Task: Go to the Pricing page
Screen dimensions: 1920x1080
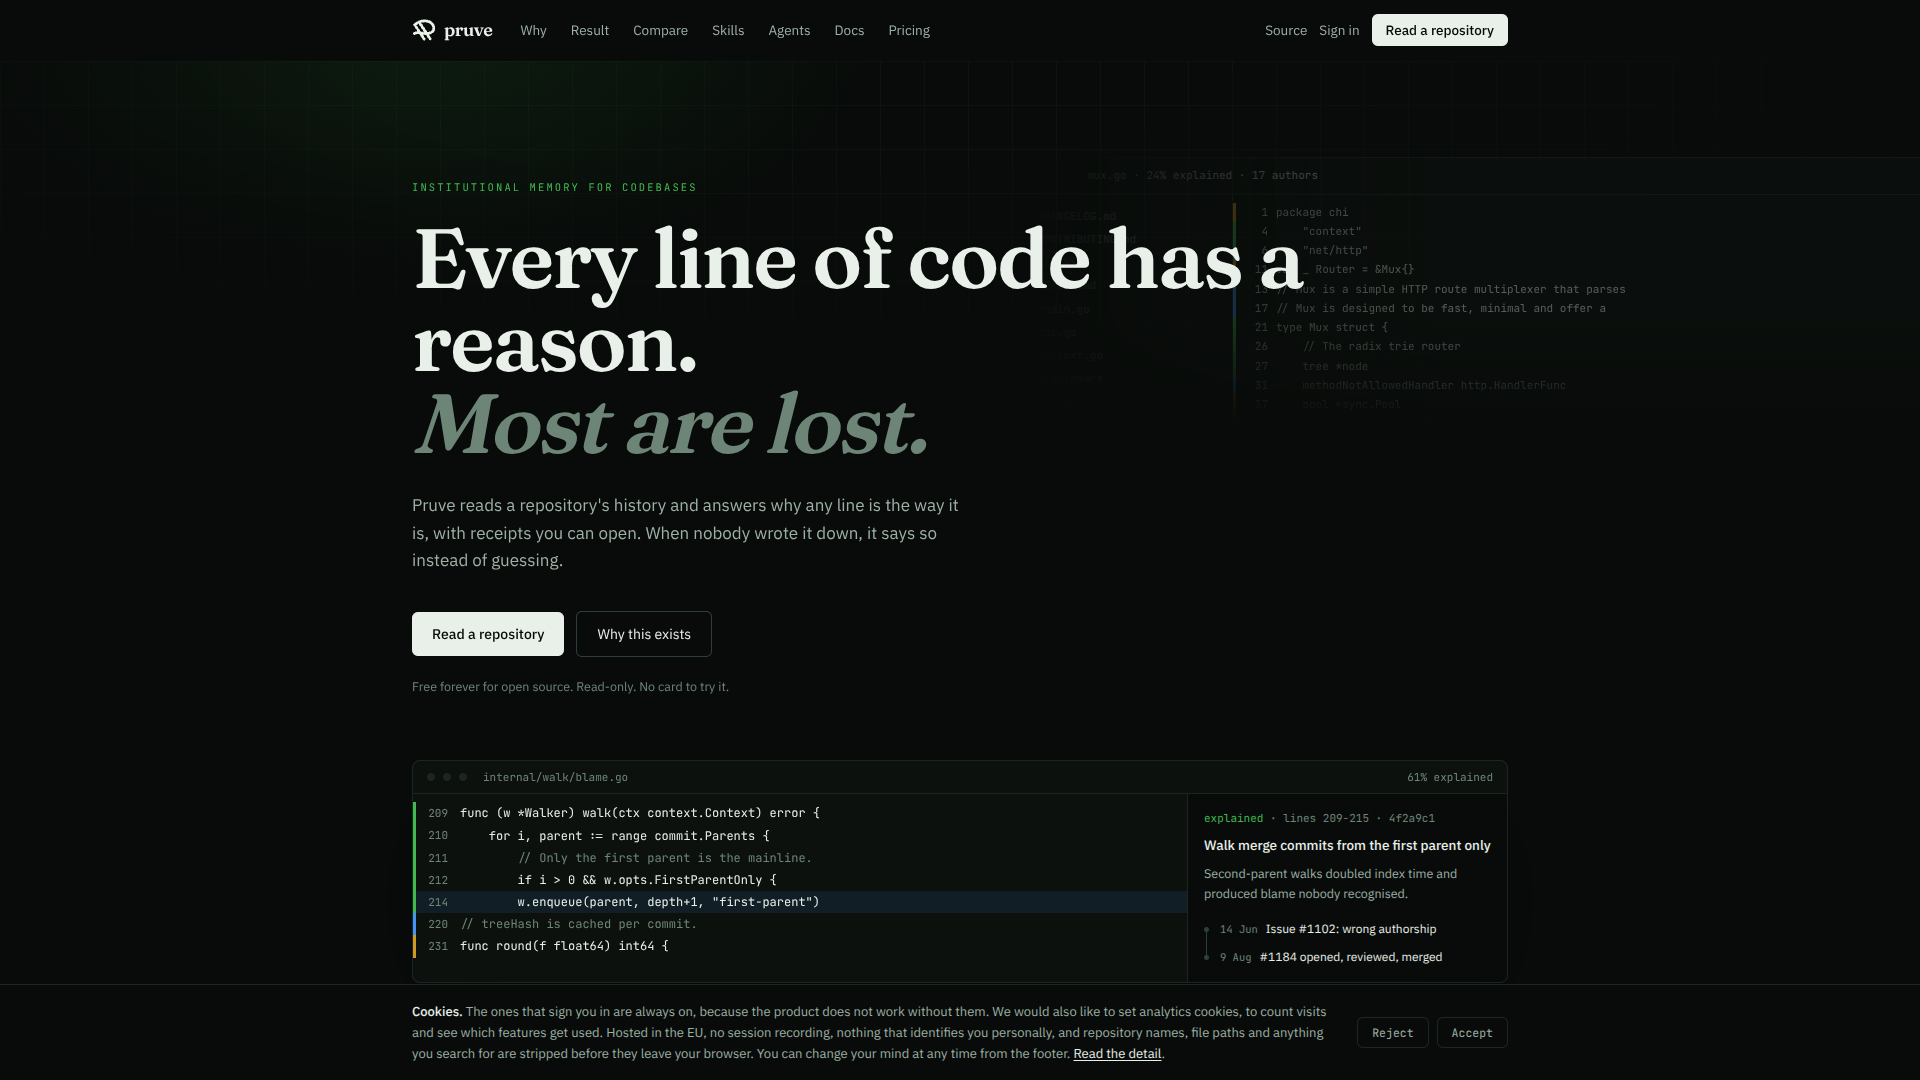Action: coord(909,30)
